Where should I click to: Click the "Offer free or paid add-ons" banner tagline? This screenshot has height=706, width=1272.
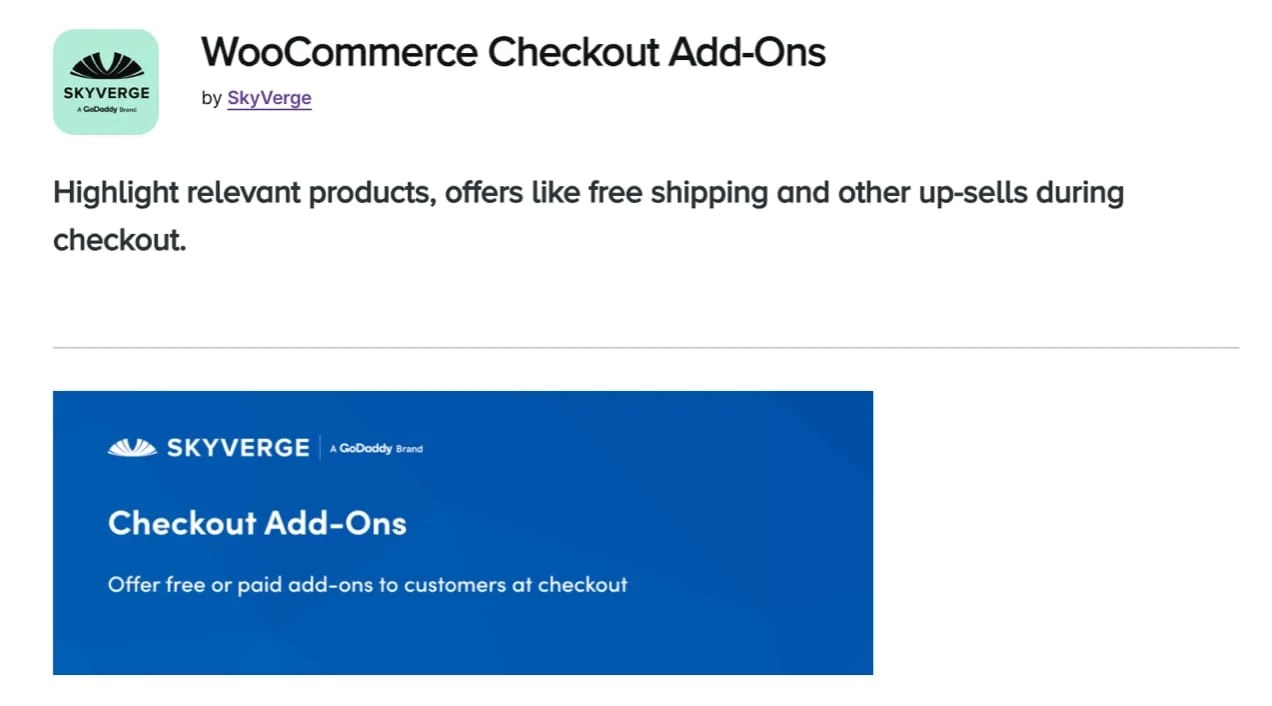click(367, 585)
